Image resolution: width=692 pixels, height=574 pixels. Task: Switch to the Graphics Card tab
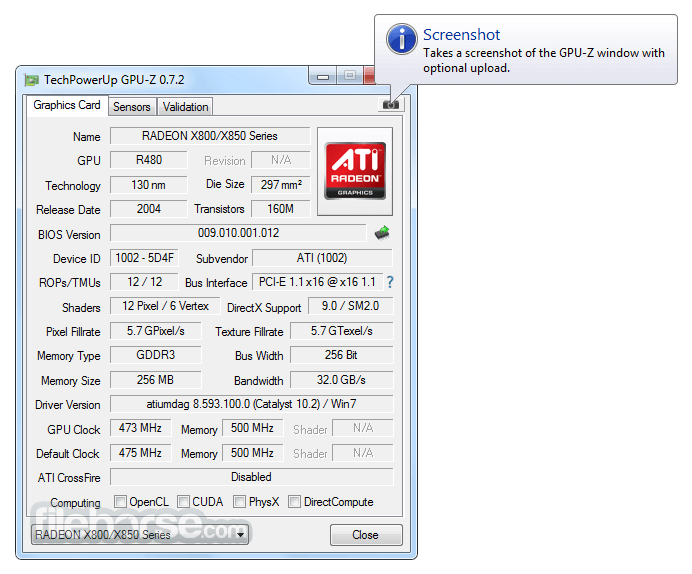[x=67, y=105]
